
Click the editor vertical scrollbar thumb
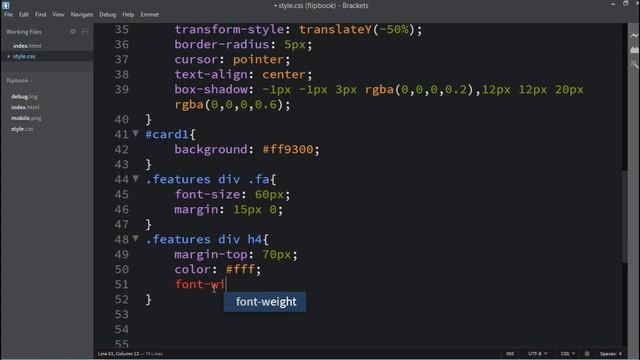(x=624, y=216)
